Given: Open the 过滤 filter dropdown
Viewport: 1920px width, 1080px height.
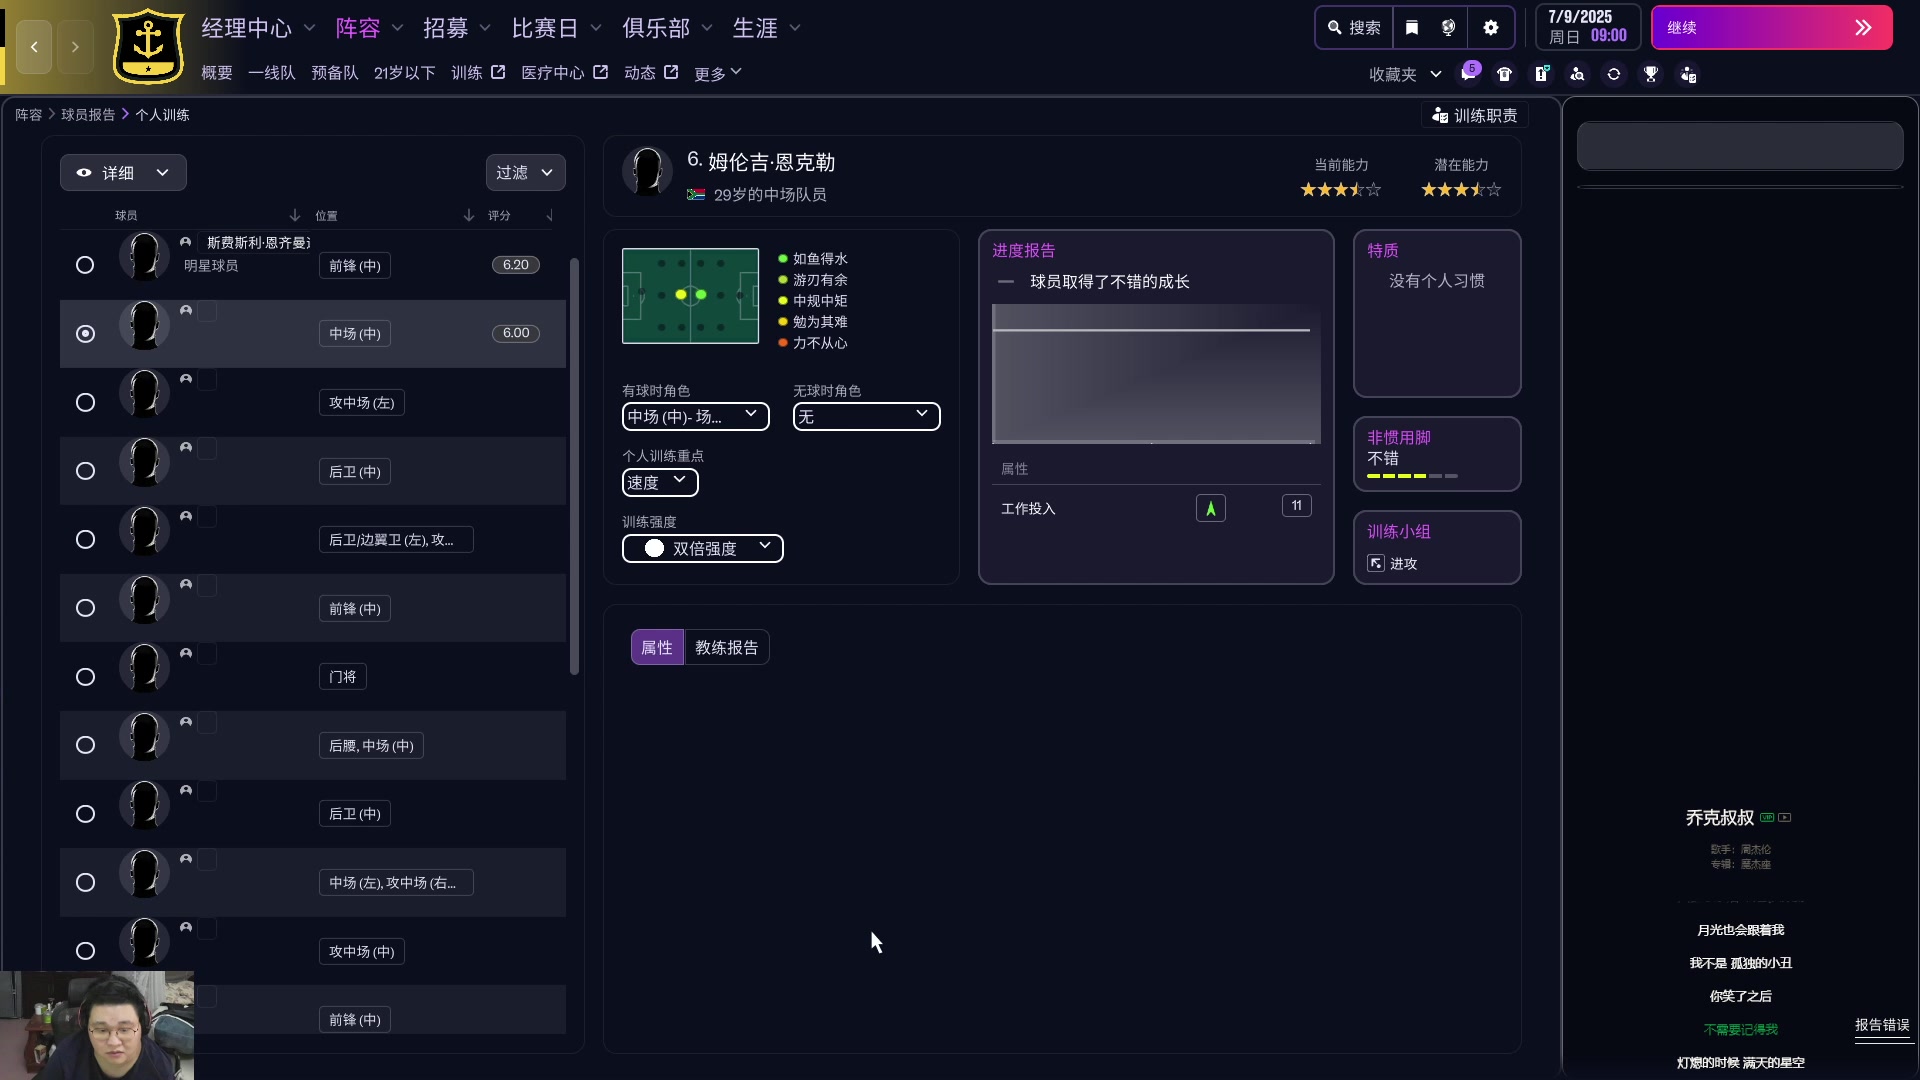Looking at the screenshot, I should [526, 172].
